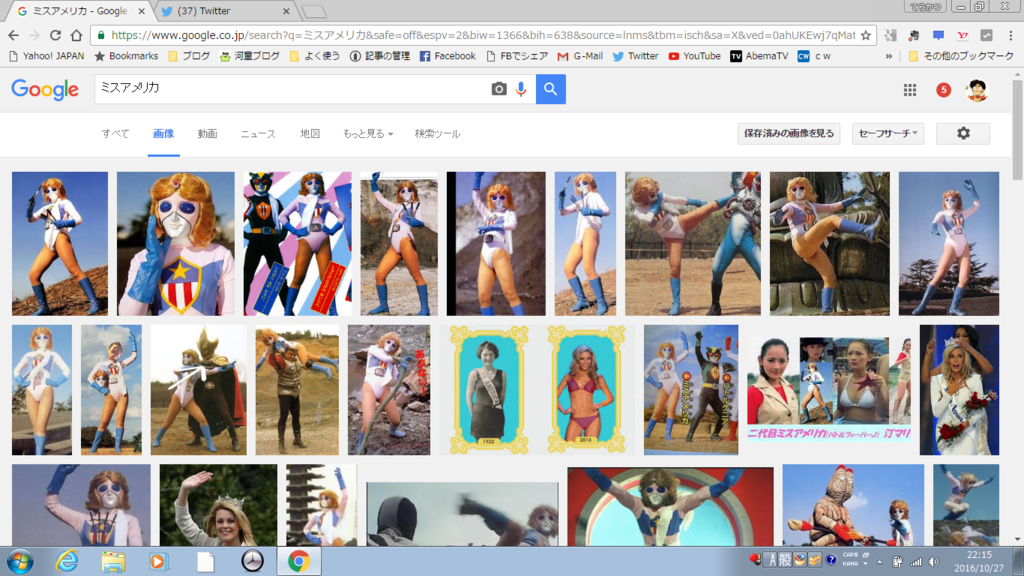Open a new browser tab

coord(314,11)
